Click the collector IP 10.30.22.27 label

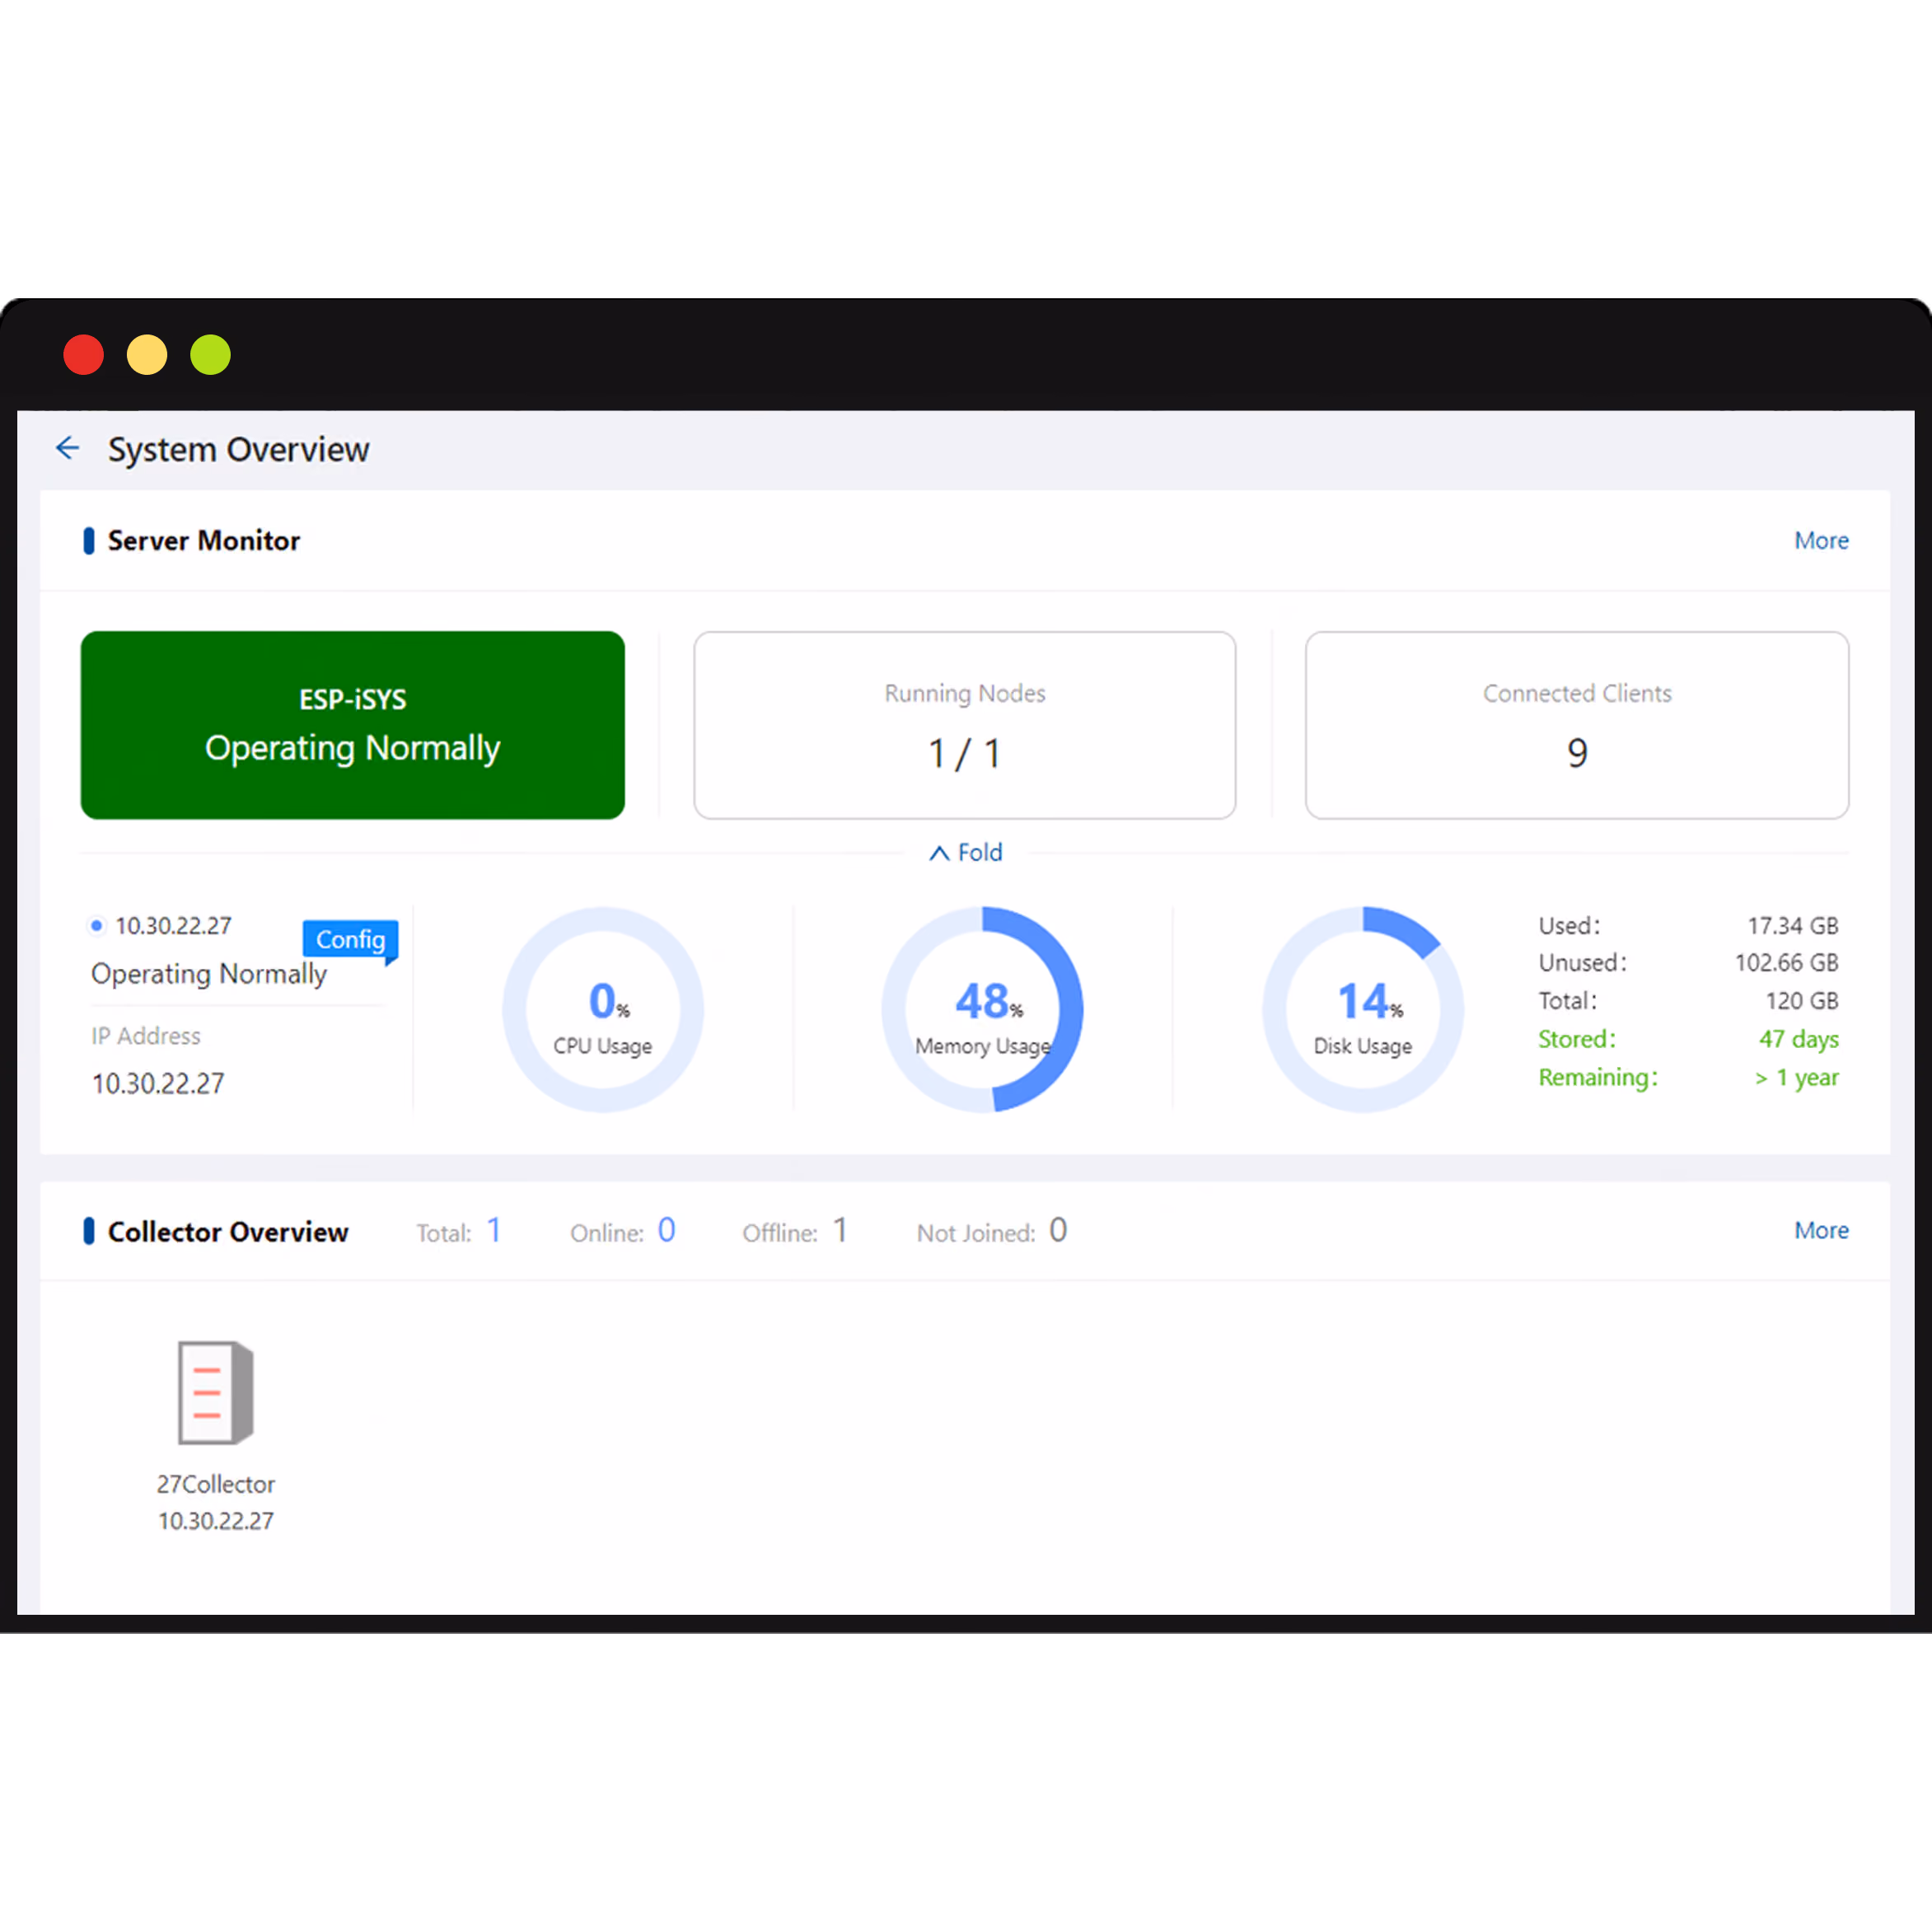(x=215, y=1521)
